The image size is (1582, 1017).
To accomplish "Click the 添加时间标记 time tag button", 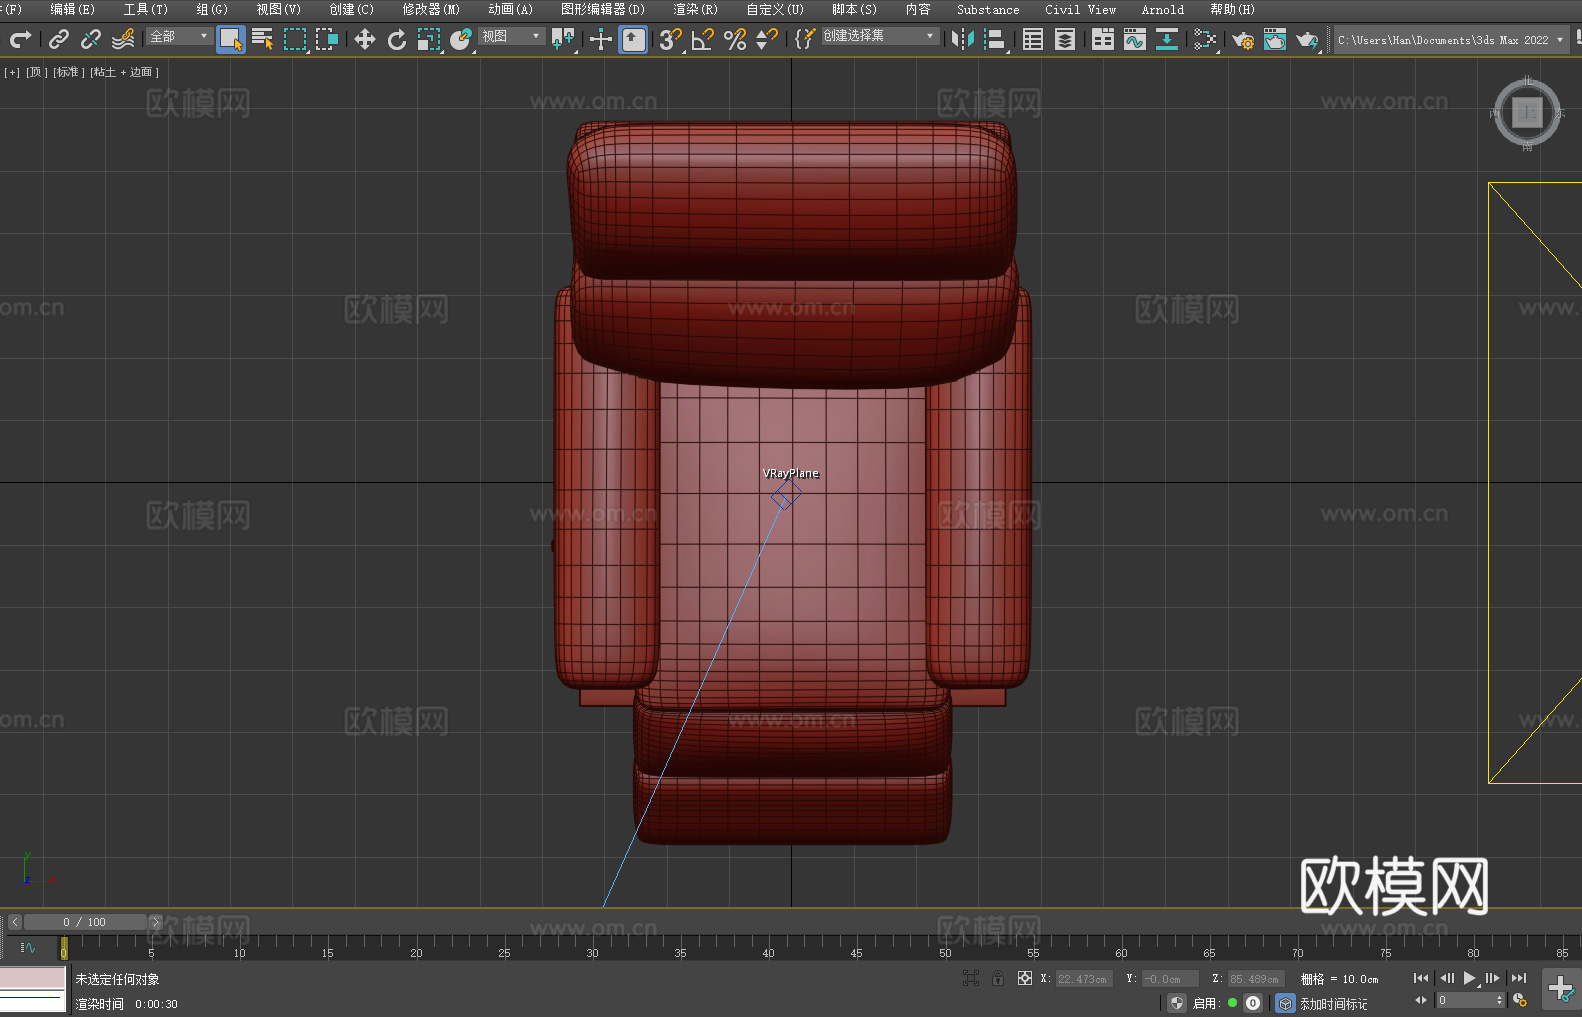I will (1334, 1004).
